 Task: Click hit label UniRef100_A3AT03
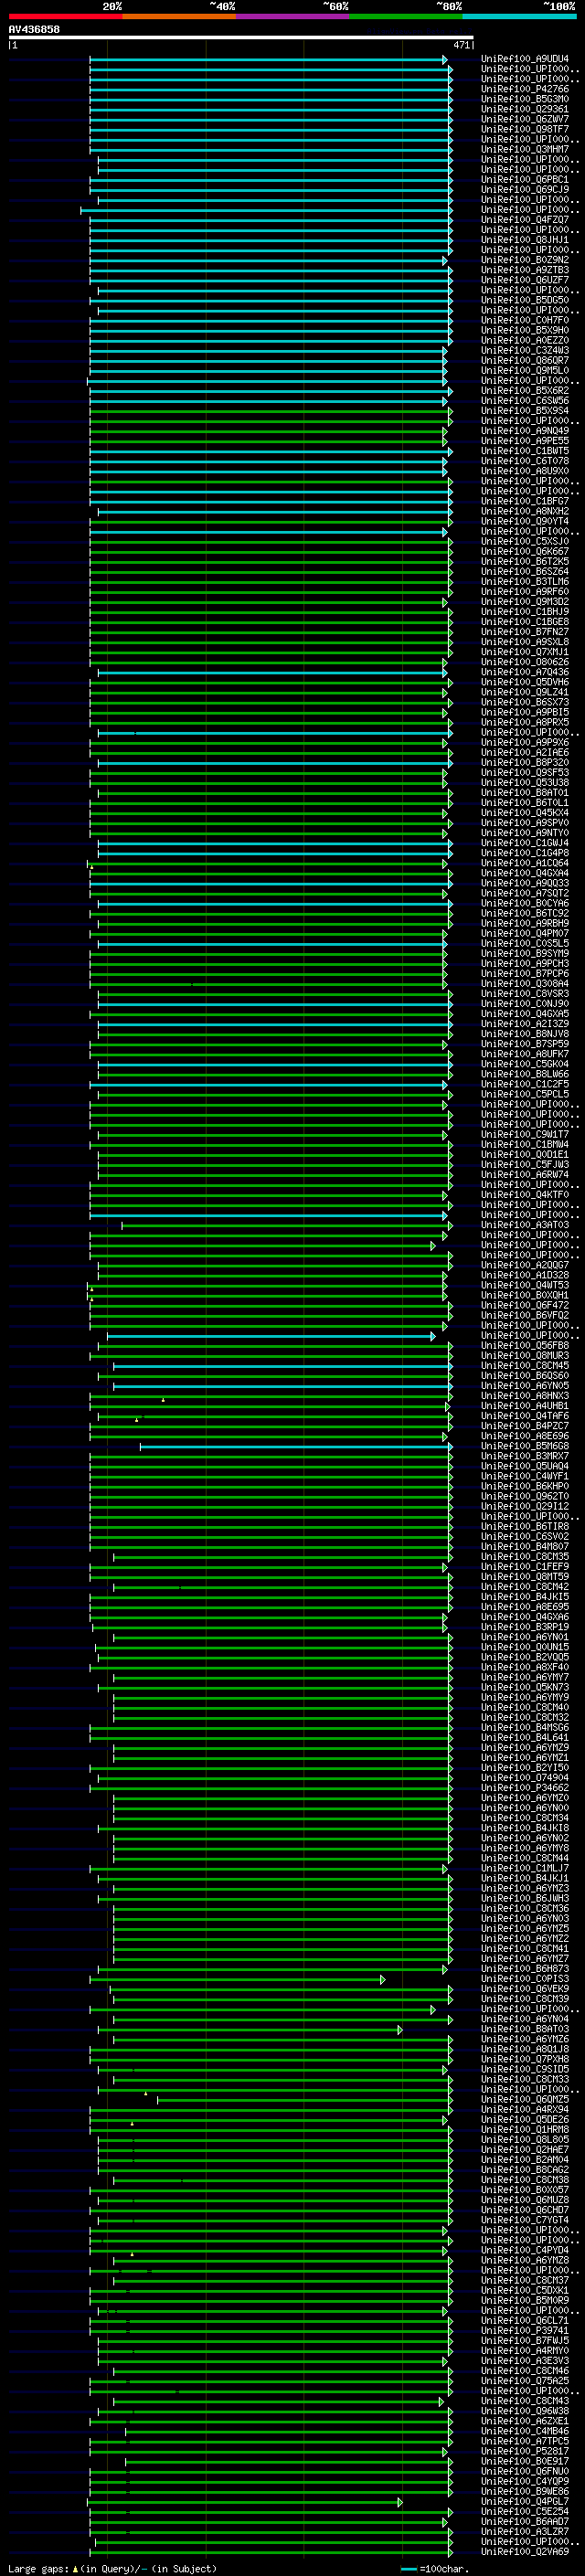click(525, 1225)
